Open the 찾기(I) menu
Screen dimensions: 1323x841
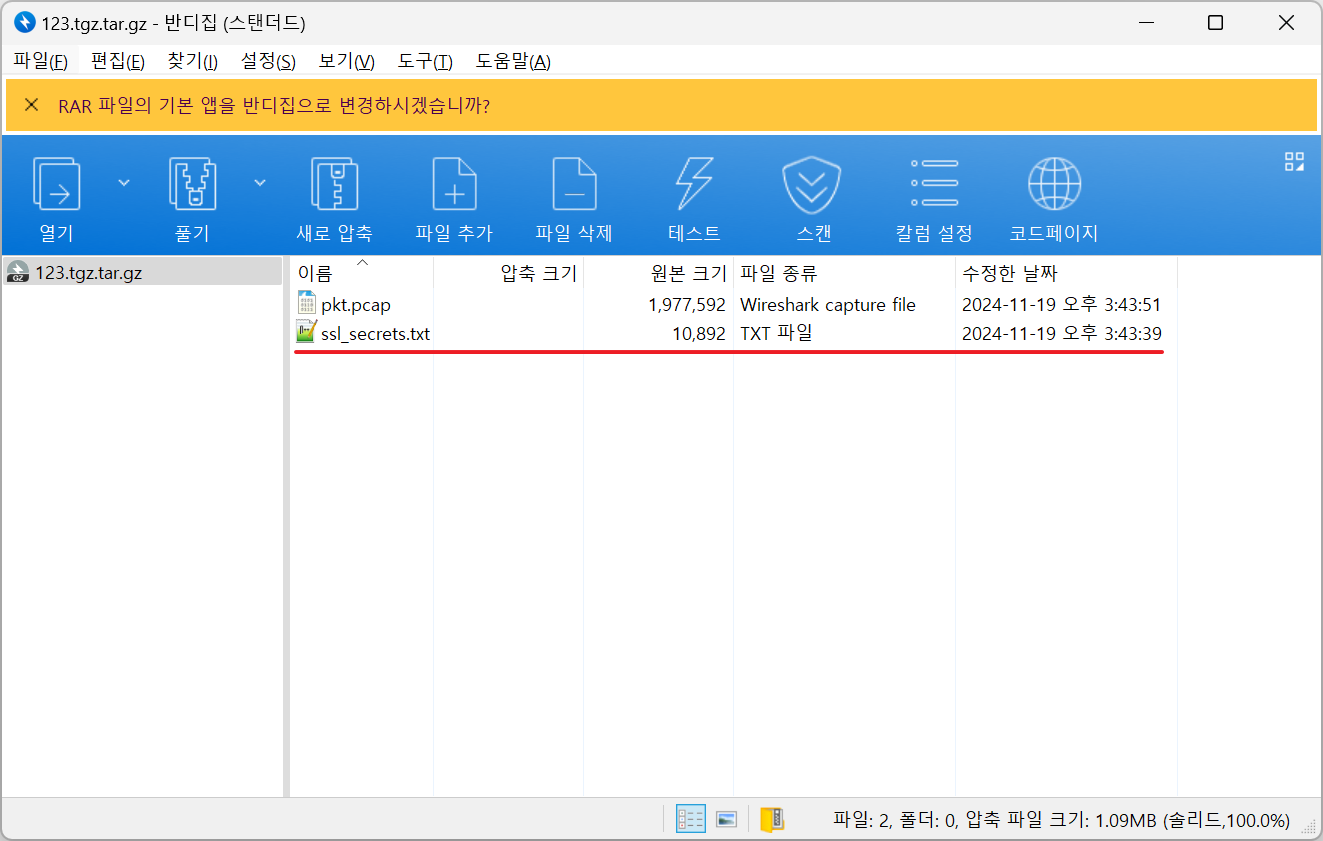pos(193,62)
